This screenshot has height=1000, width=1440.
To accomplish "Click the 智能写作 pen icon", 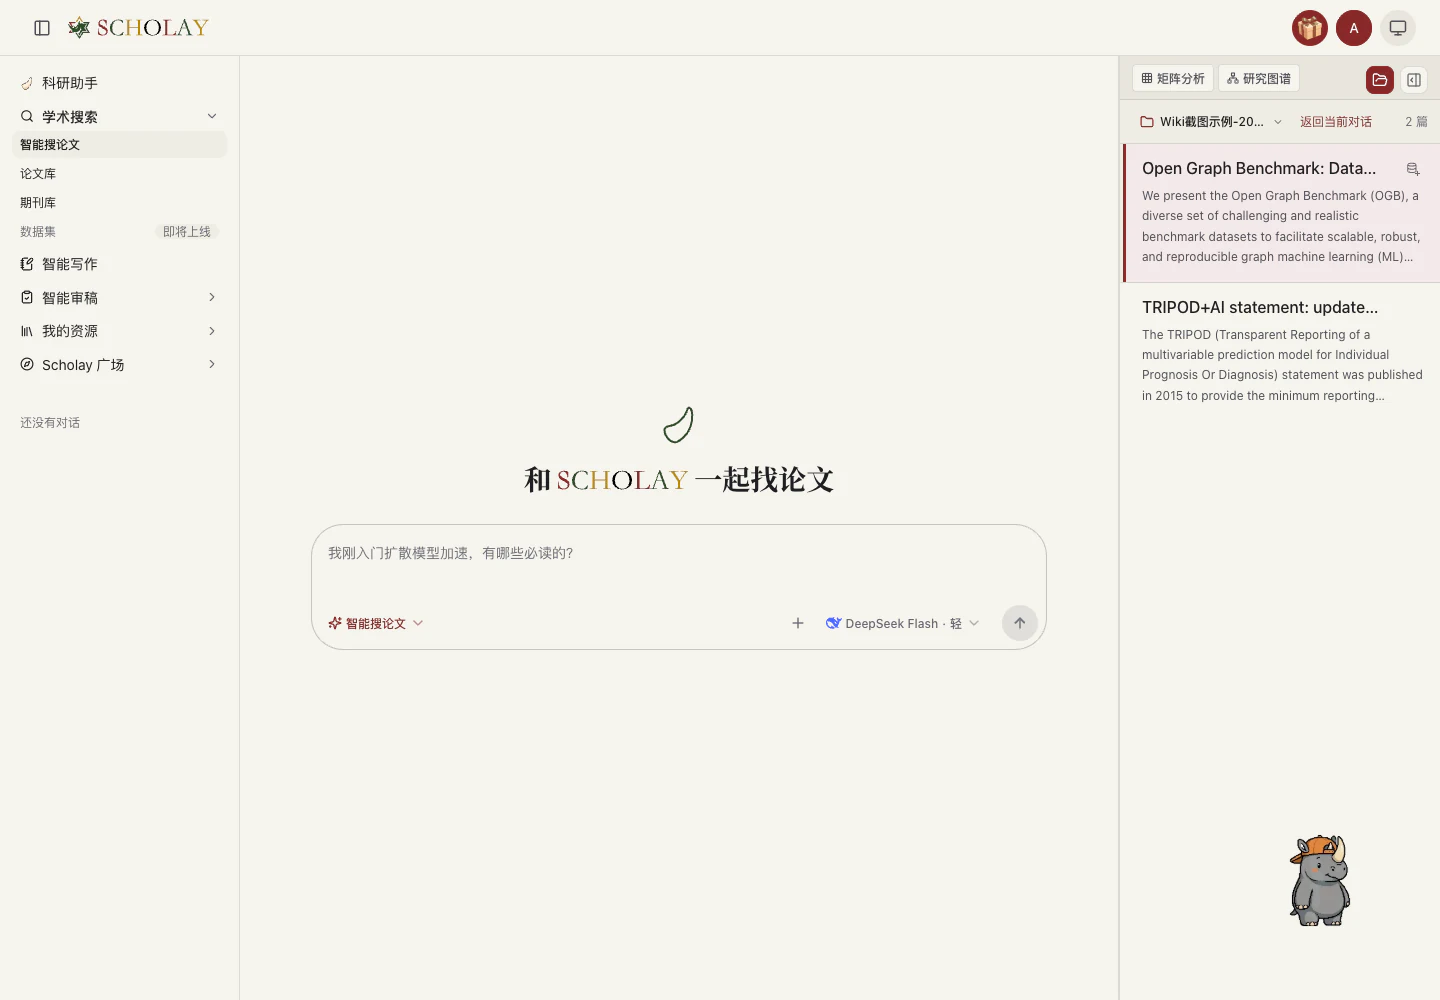I will click(27, 264).
